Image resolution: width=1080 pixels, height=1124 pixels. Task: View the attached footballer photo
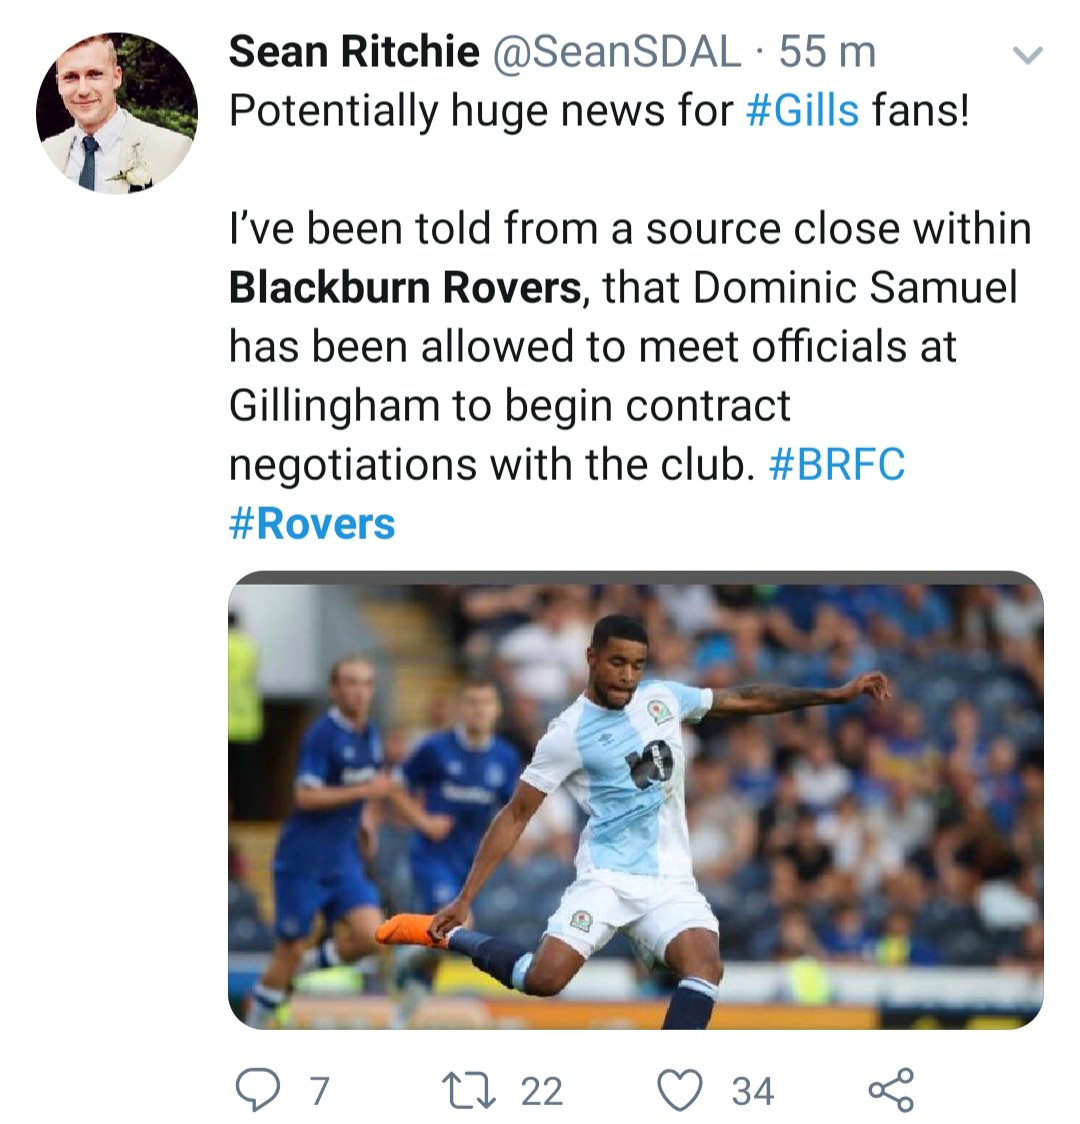pos(636,800)
